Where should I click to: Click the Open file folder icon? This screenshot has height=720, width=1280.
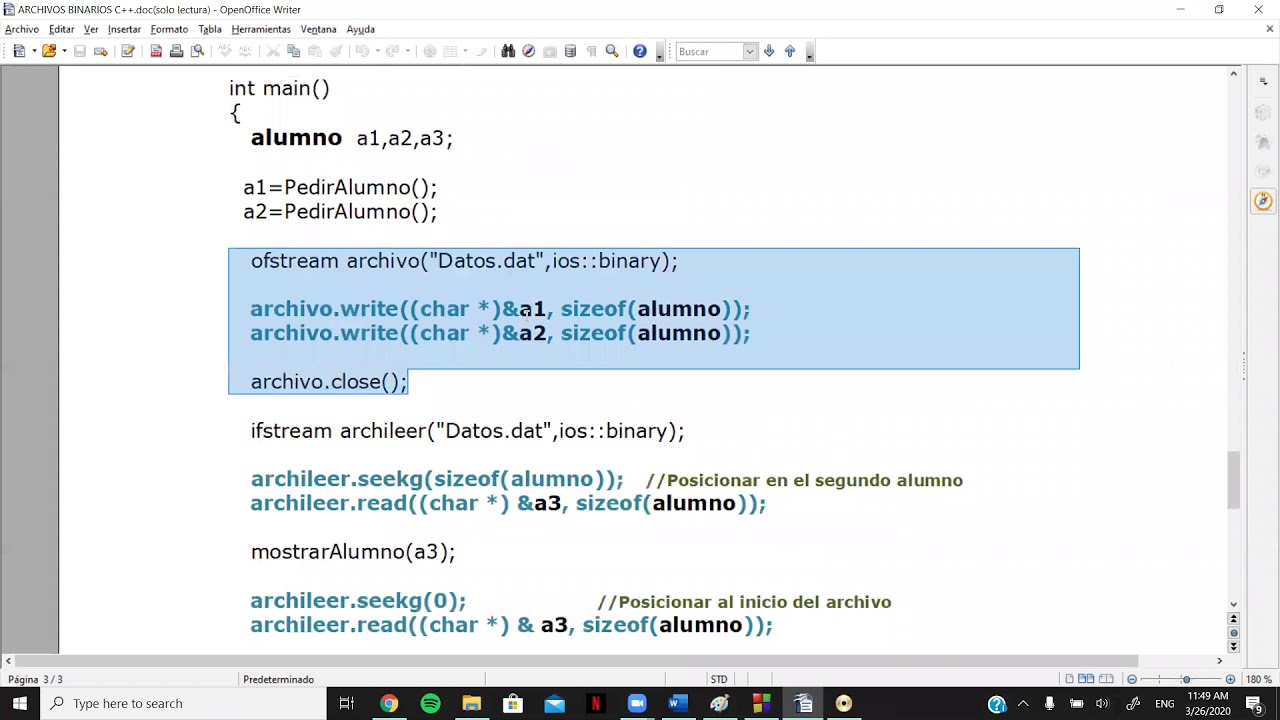(x=48, y=51)
